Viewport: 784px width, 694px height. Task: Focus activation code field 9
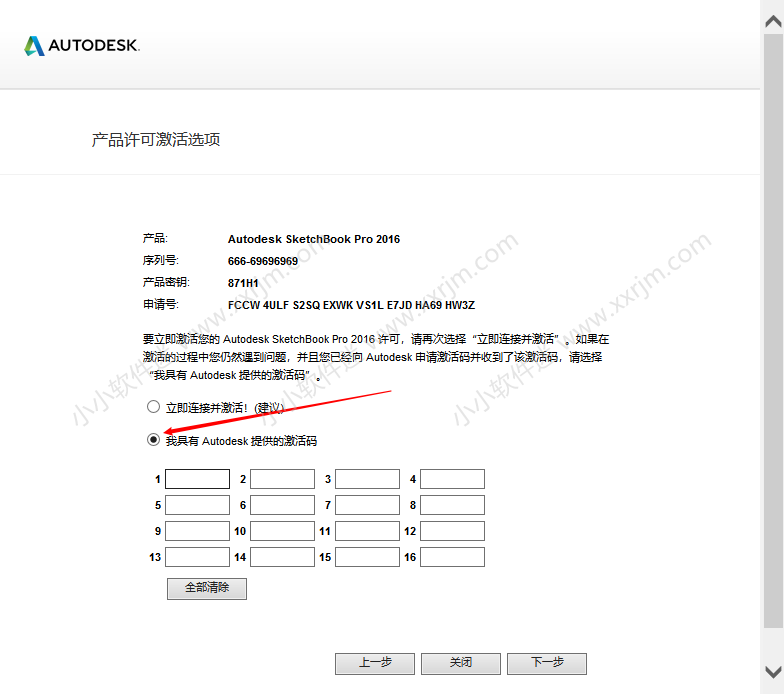198,531
